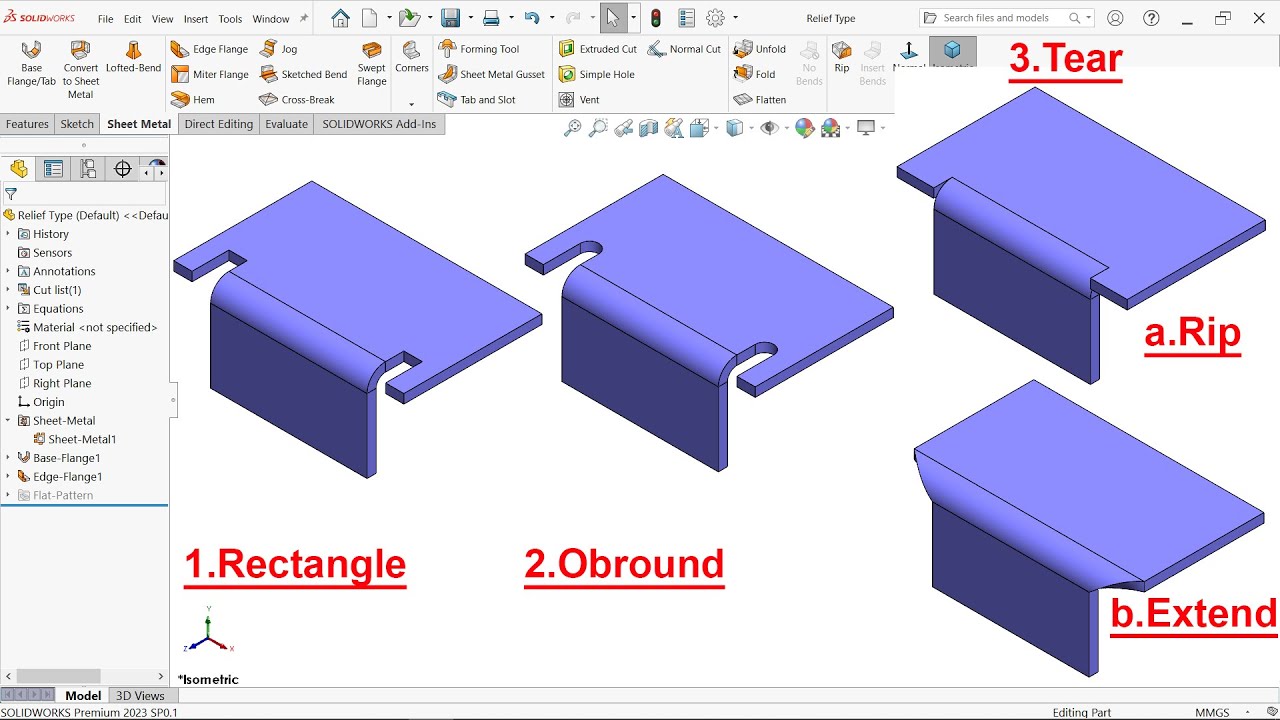Open the DimXpertManager crosshair tab
Viewport: 1280px width, 720px height.
[x=123, y=169]
